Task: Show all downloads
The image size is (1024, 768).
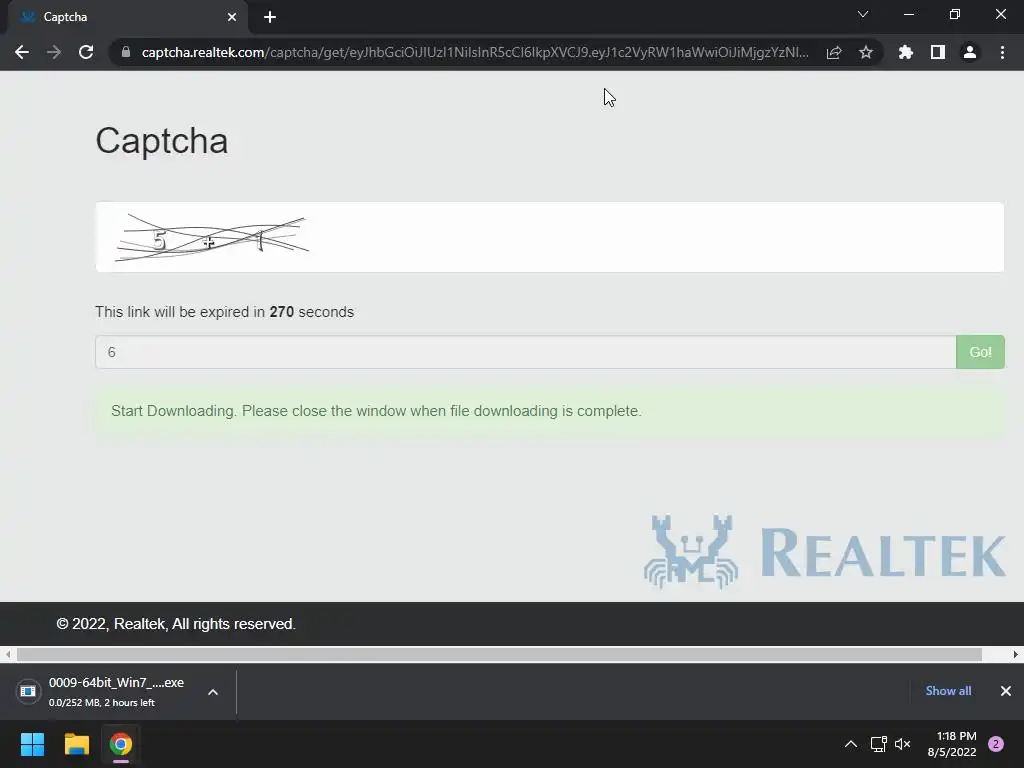Action: (948, 691)
